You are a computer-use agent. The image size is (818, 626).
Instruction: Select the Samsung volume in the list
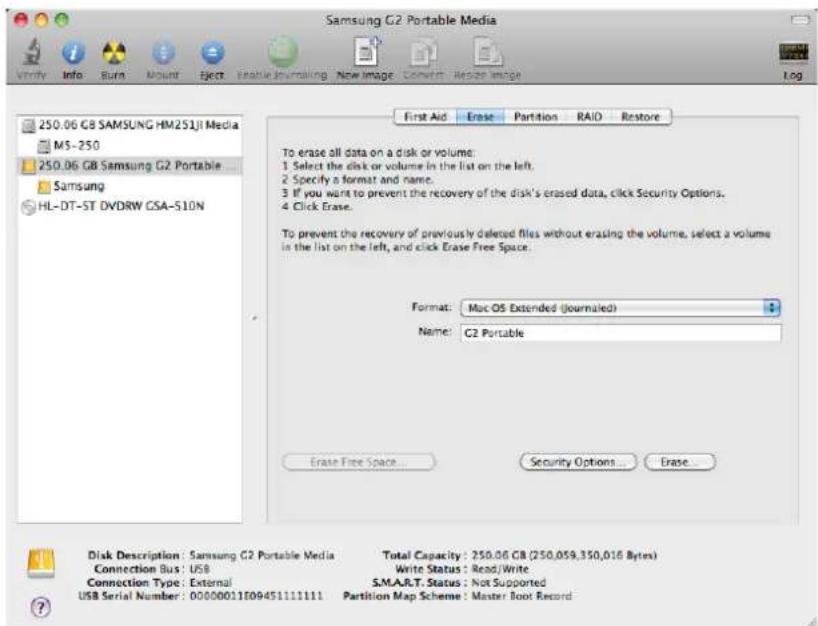(130, 186)
